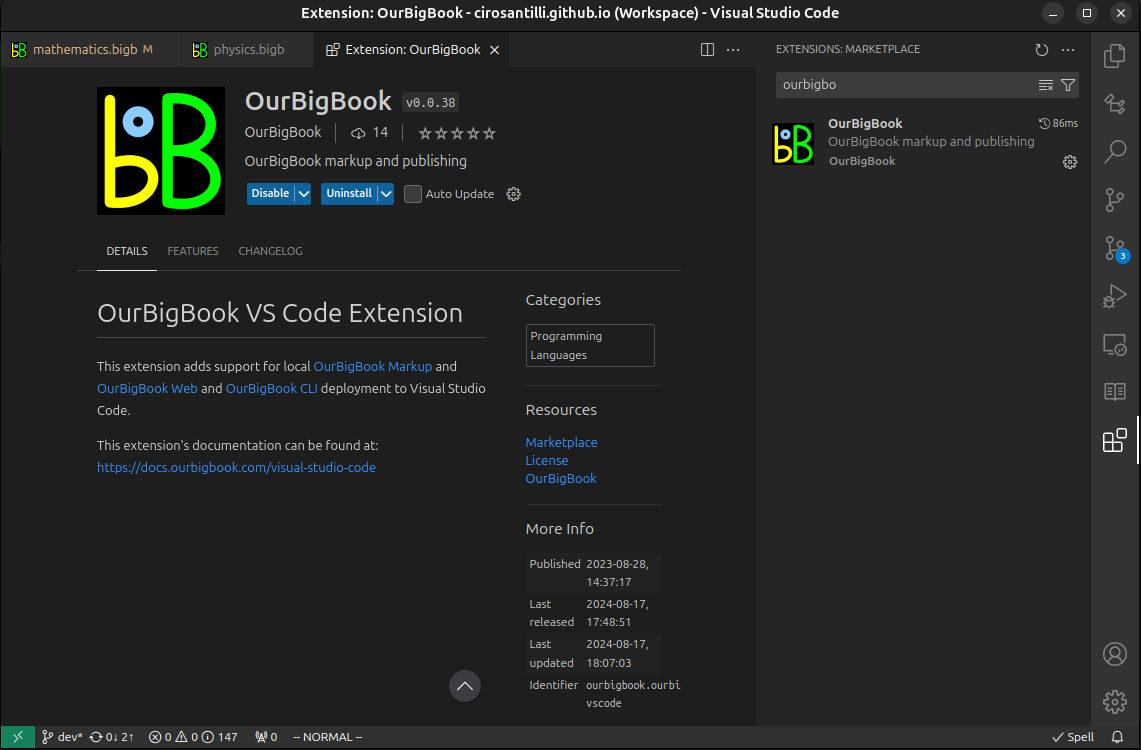
Task: Click the Spell status bar item
Action: [1073, 737]
